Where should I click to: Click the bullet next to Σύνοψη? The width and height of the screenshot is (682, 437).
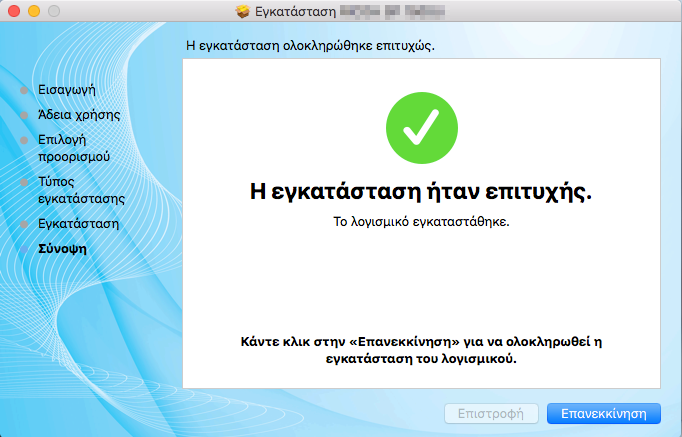pos(24,249)
